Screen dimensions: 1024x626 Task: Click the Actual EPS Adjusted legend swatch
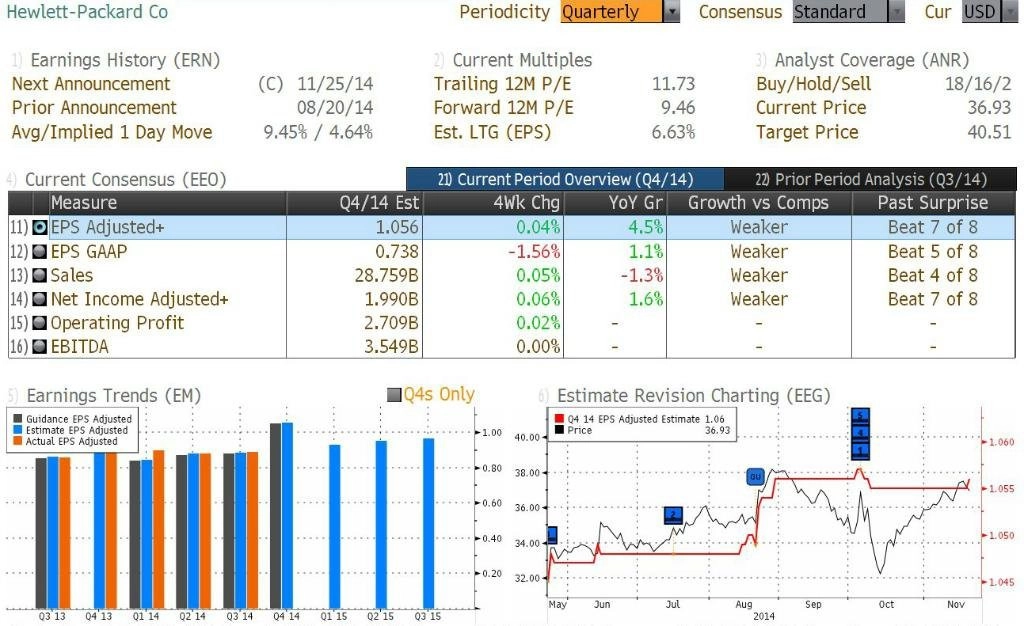tap(18, 441)
